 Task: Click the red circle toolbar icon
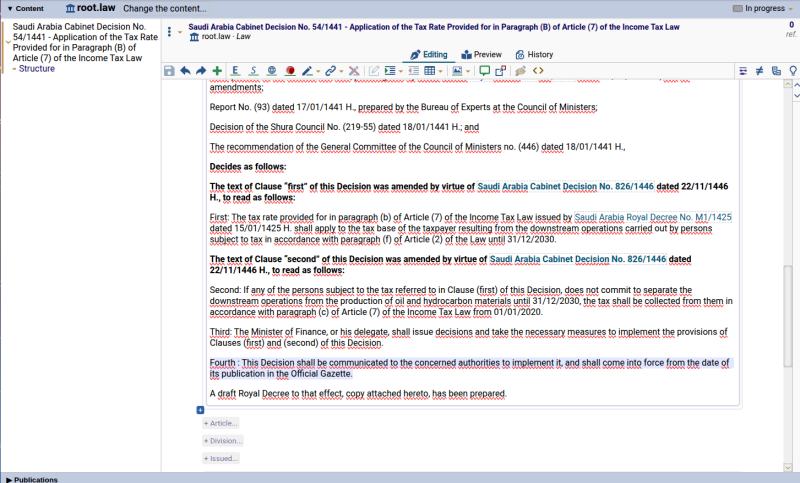290,71
